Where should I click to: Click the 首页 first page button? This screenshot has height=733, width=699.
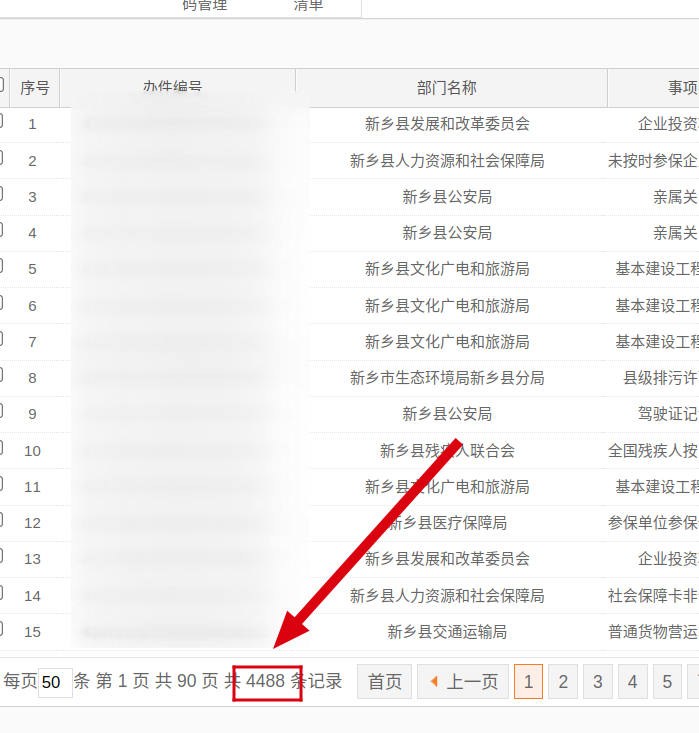384,682
